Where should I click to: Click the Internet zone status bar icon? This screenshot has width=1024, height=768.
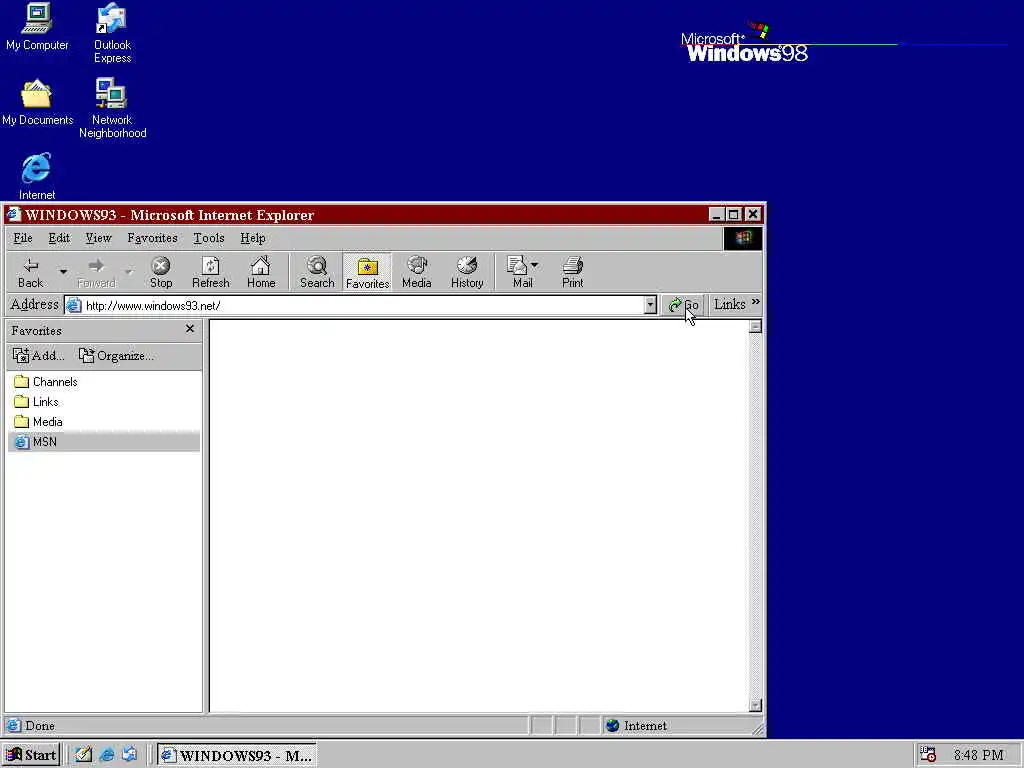click(612, 726)
